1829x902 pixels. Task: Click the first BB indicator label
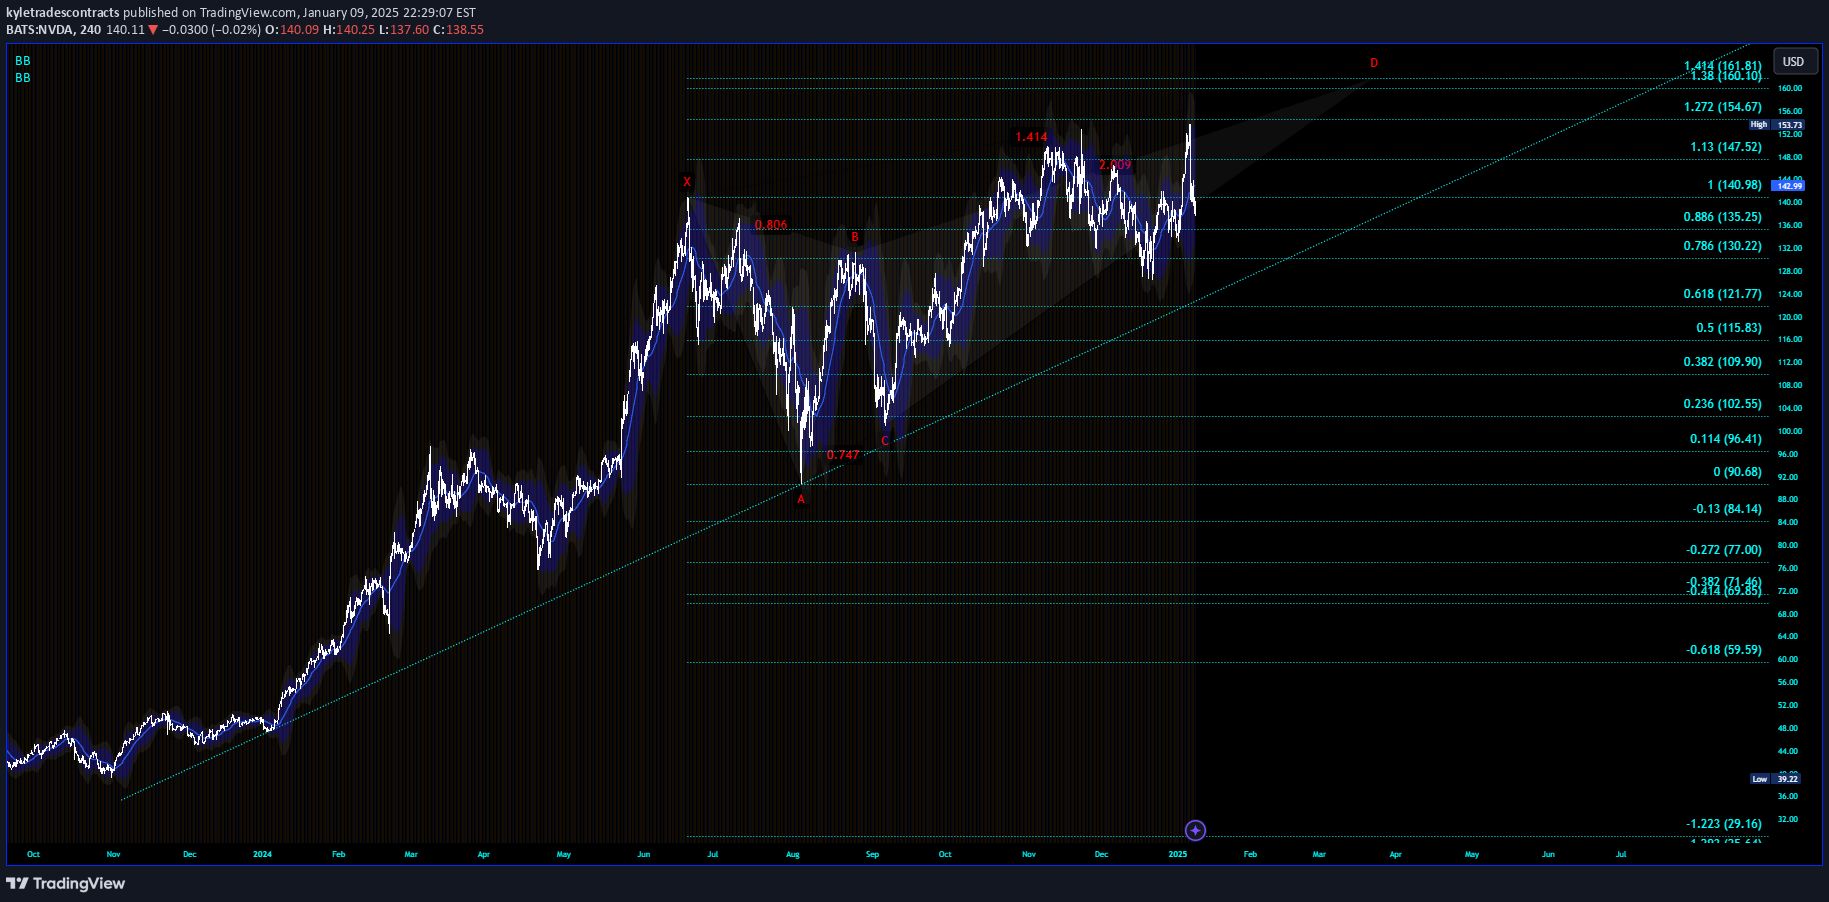coord(23,61)
